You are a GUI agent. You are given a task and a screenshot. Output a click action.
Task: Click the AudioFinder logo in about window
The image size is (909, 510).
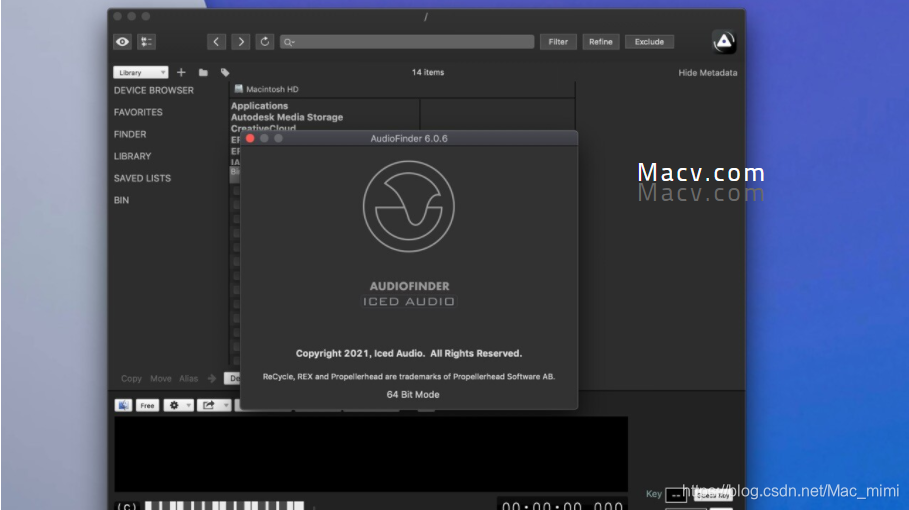tap(409, 206)
